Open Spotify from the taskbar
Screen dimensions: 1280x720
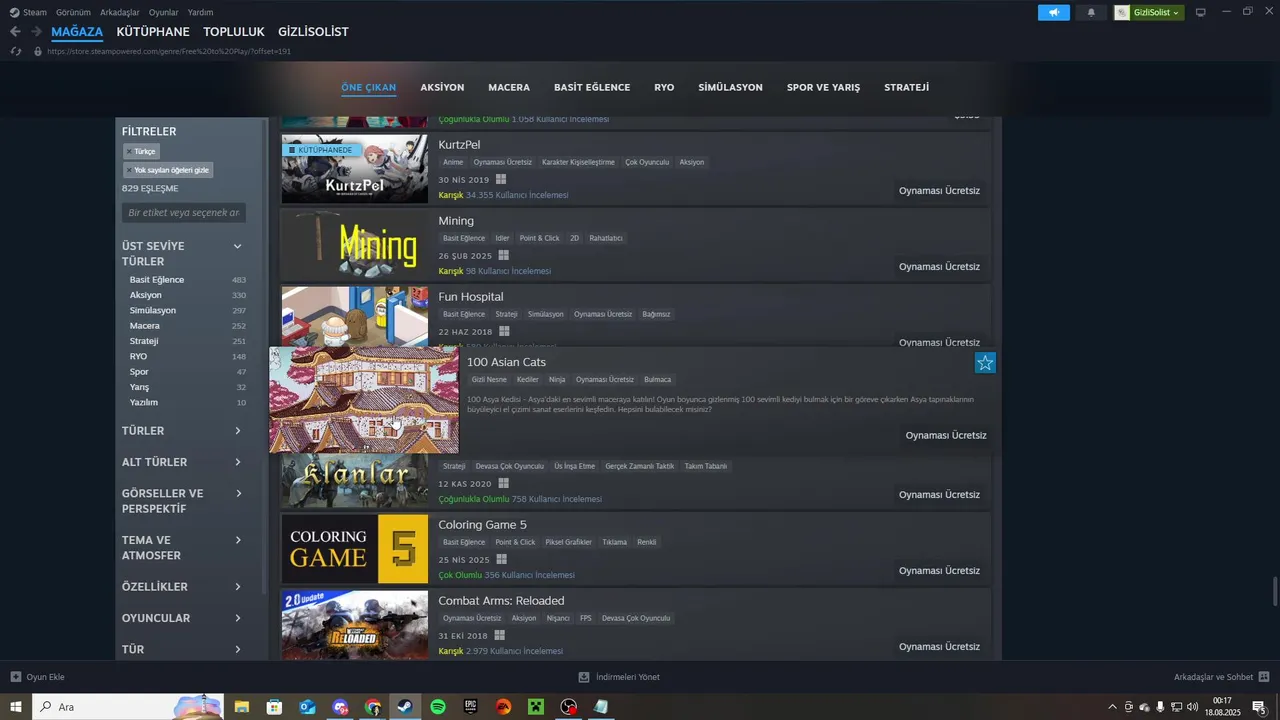pos(438,707)
